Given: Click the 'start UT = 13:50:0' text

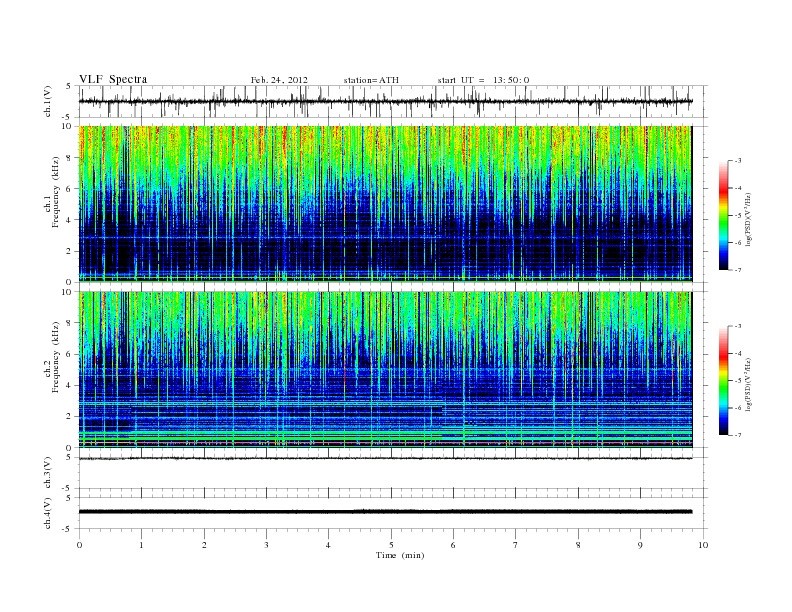Looking at the screenshot, I should tap(483, 80).
